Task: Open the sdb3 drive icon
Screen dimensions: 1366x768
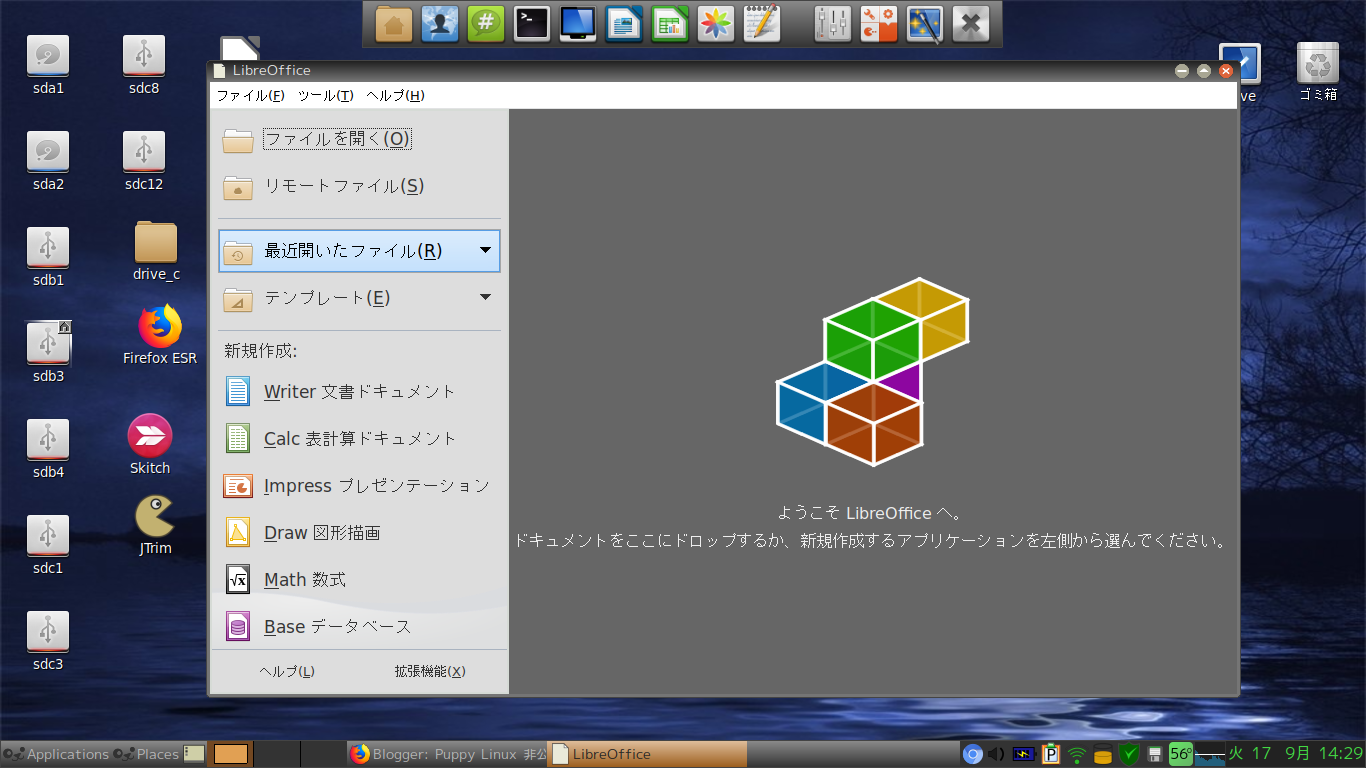Action: pos(48,344)
